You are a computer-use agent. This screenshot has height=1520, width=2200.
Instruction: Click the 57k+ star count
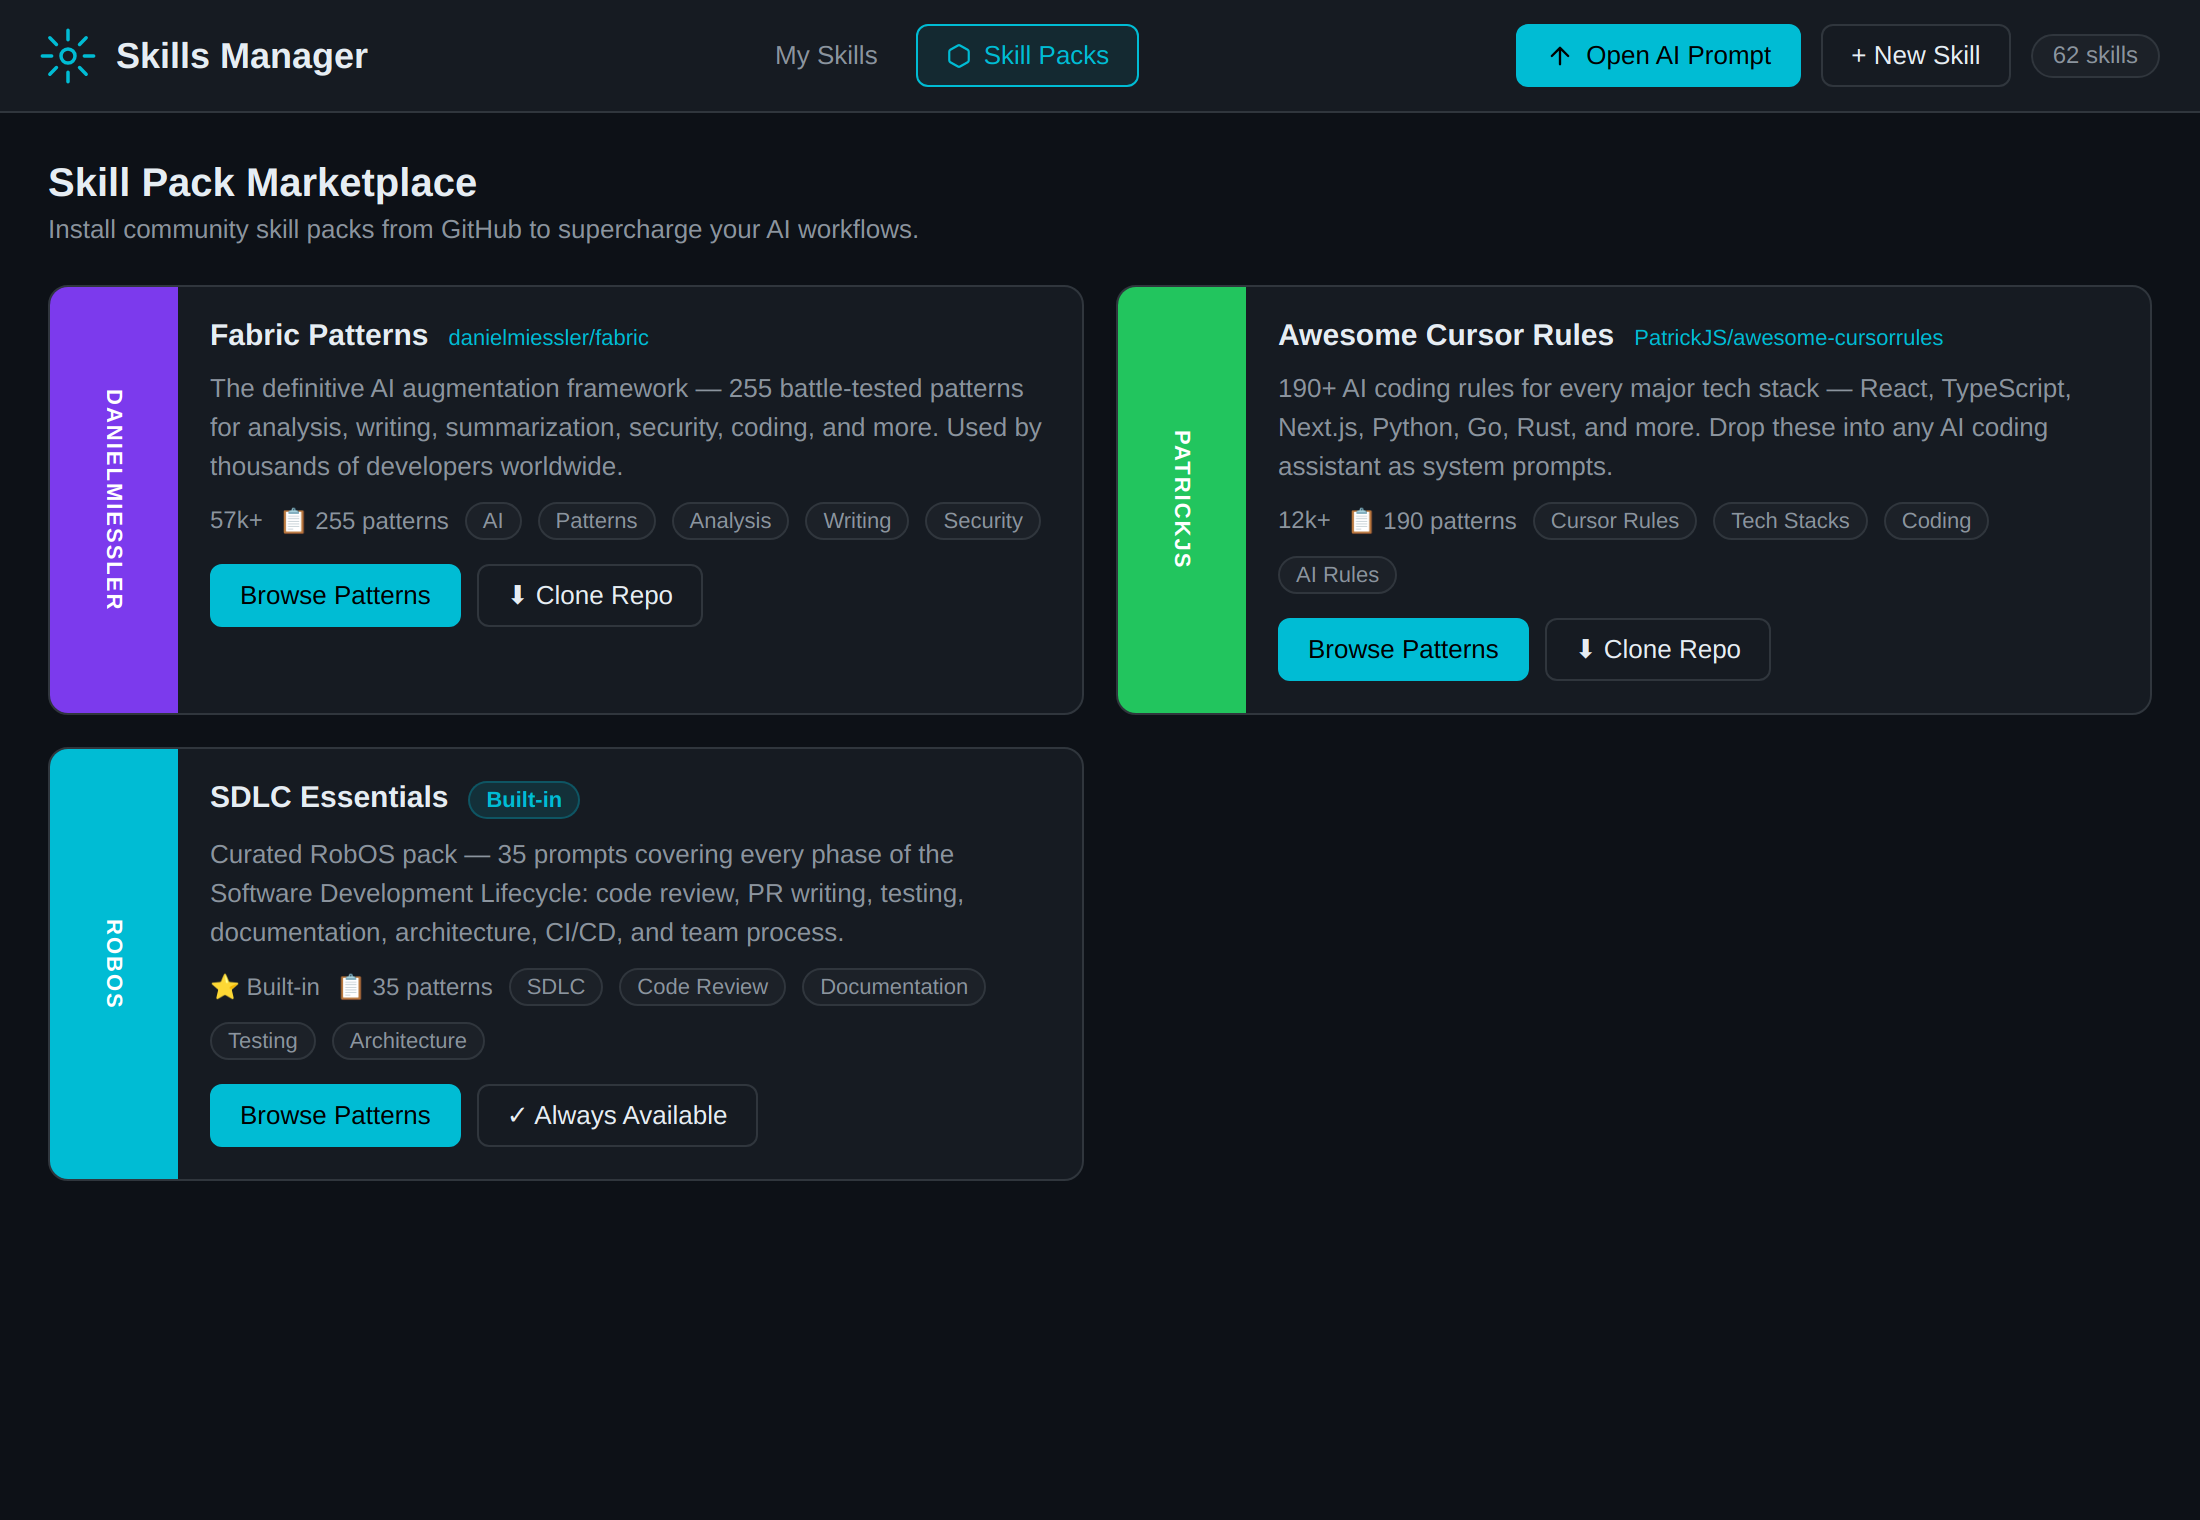[236, 521]
